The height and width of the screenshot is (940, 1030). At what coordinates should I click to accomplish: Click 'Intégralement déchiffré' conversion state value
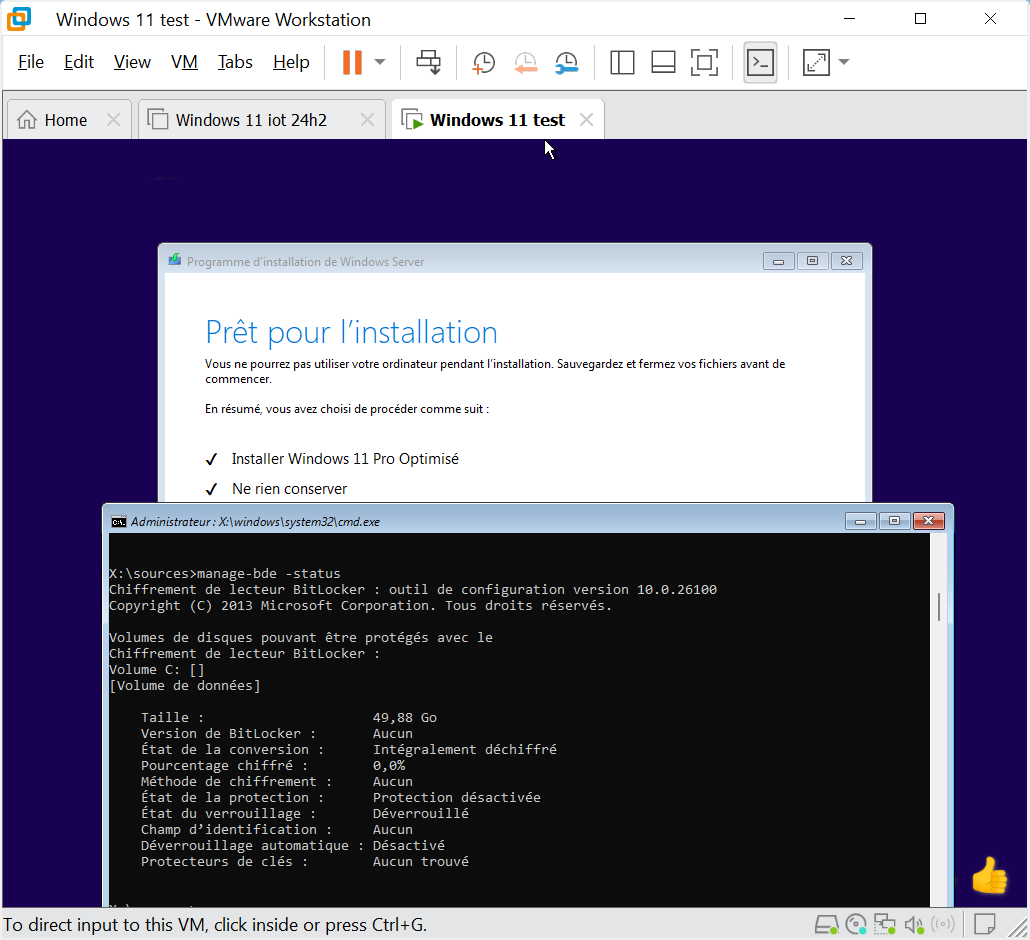click(464, 750)
